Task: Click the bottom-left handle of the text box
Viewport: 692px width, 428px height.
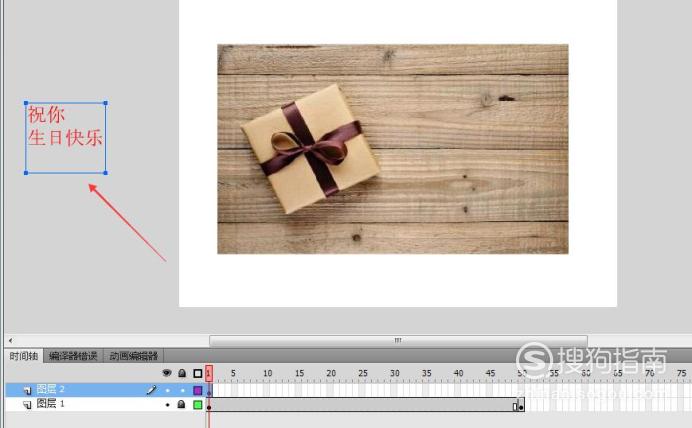Action: point(26,173)
